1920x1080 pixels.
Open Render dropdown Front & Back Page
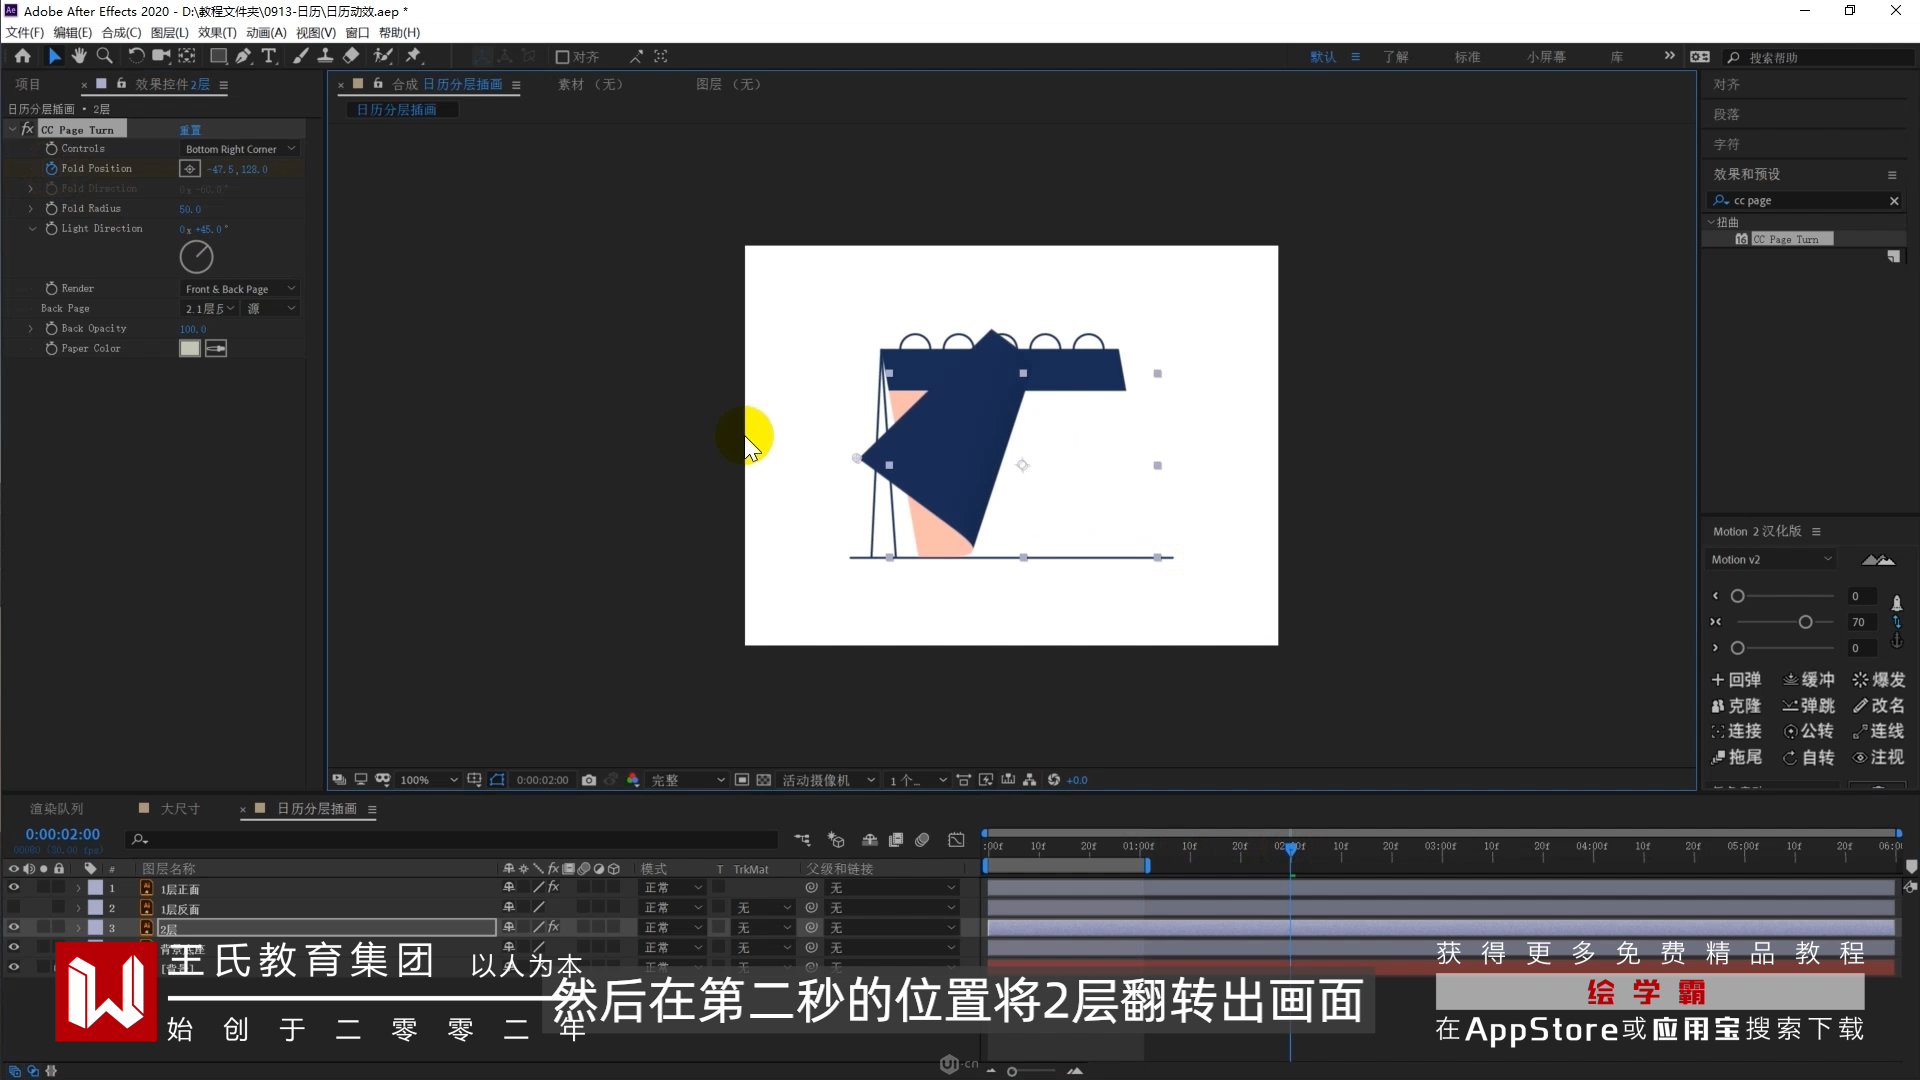pos(240,289)
